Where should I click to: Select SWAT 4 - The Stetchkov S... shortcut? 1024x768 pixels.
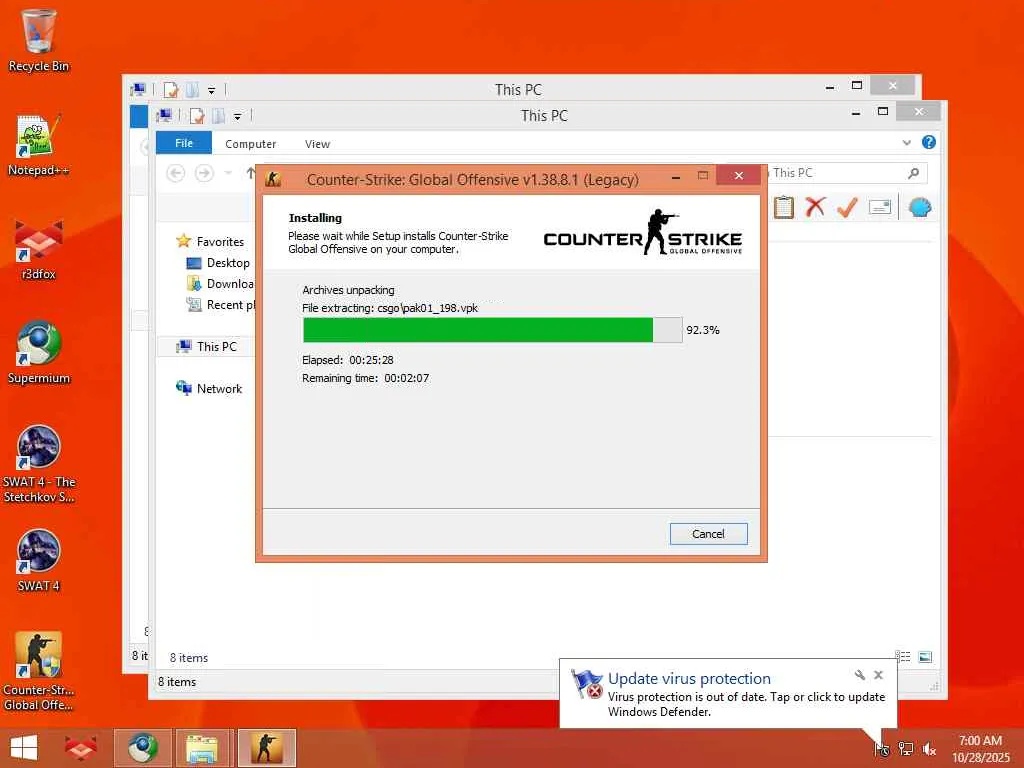(x=39, y=464)
